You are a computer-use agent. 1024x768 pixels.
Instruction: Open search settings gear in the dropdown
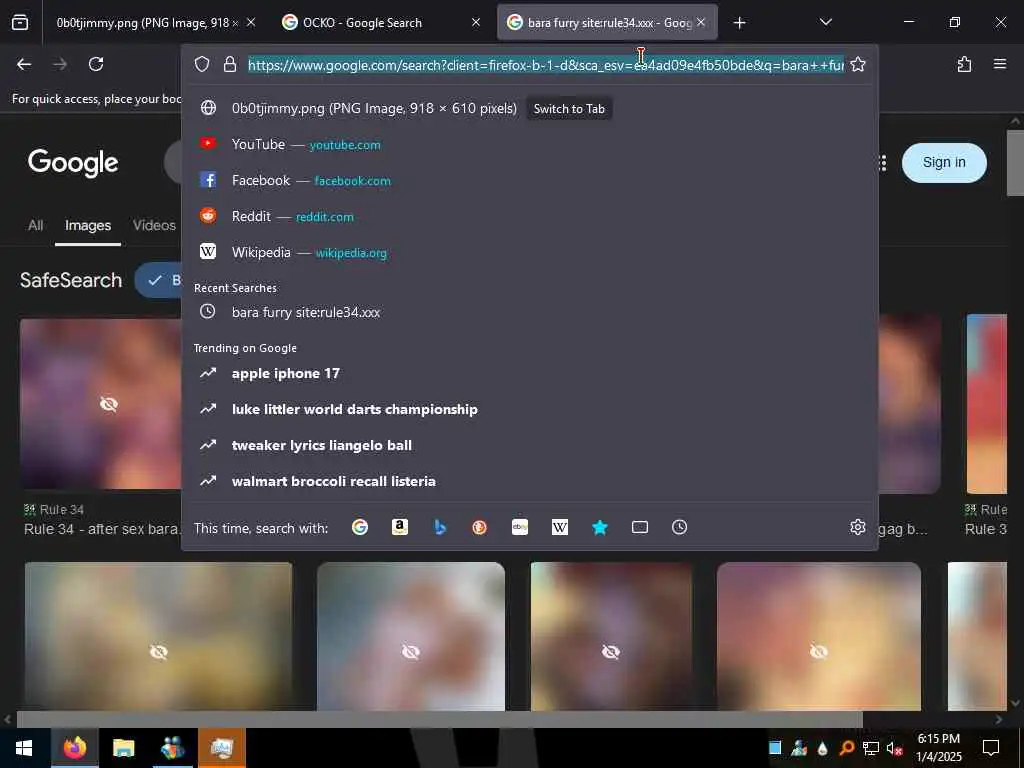point(857,527)
